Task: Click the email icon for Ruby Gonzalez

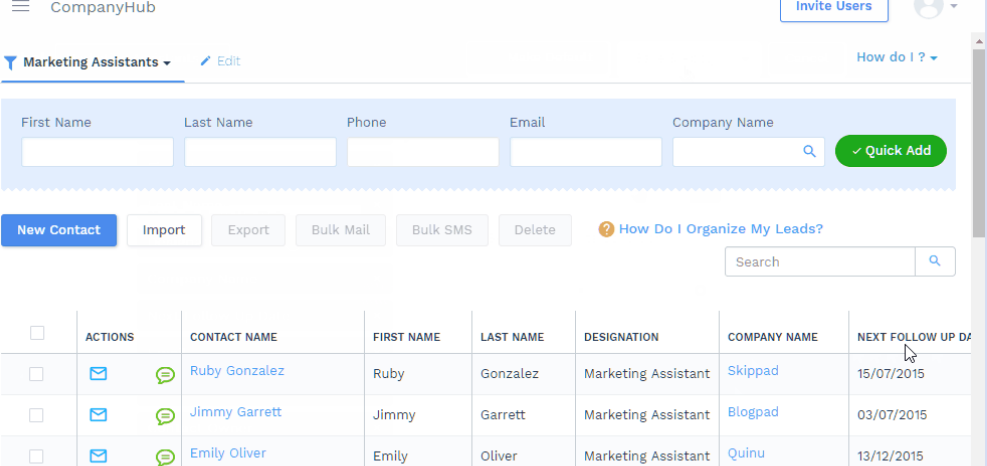Action: (x=98, y=374)
